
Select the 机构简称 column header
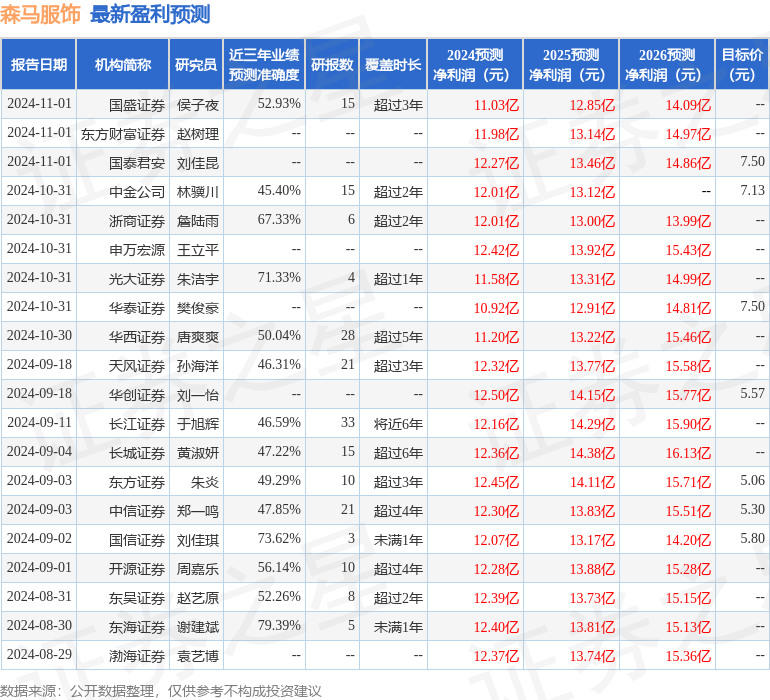[x=123, y=64]
